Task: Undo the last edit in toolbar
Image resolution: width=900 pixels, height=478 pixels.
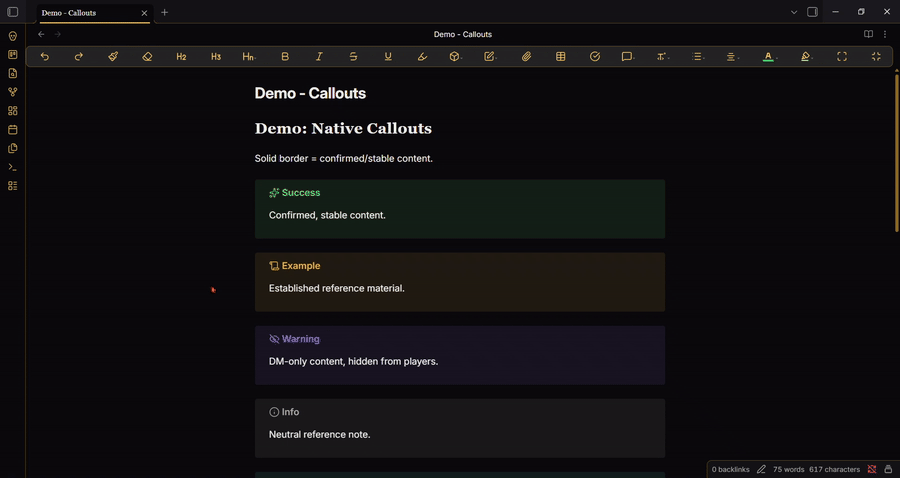Action: (x=45, y=56)
